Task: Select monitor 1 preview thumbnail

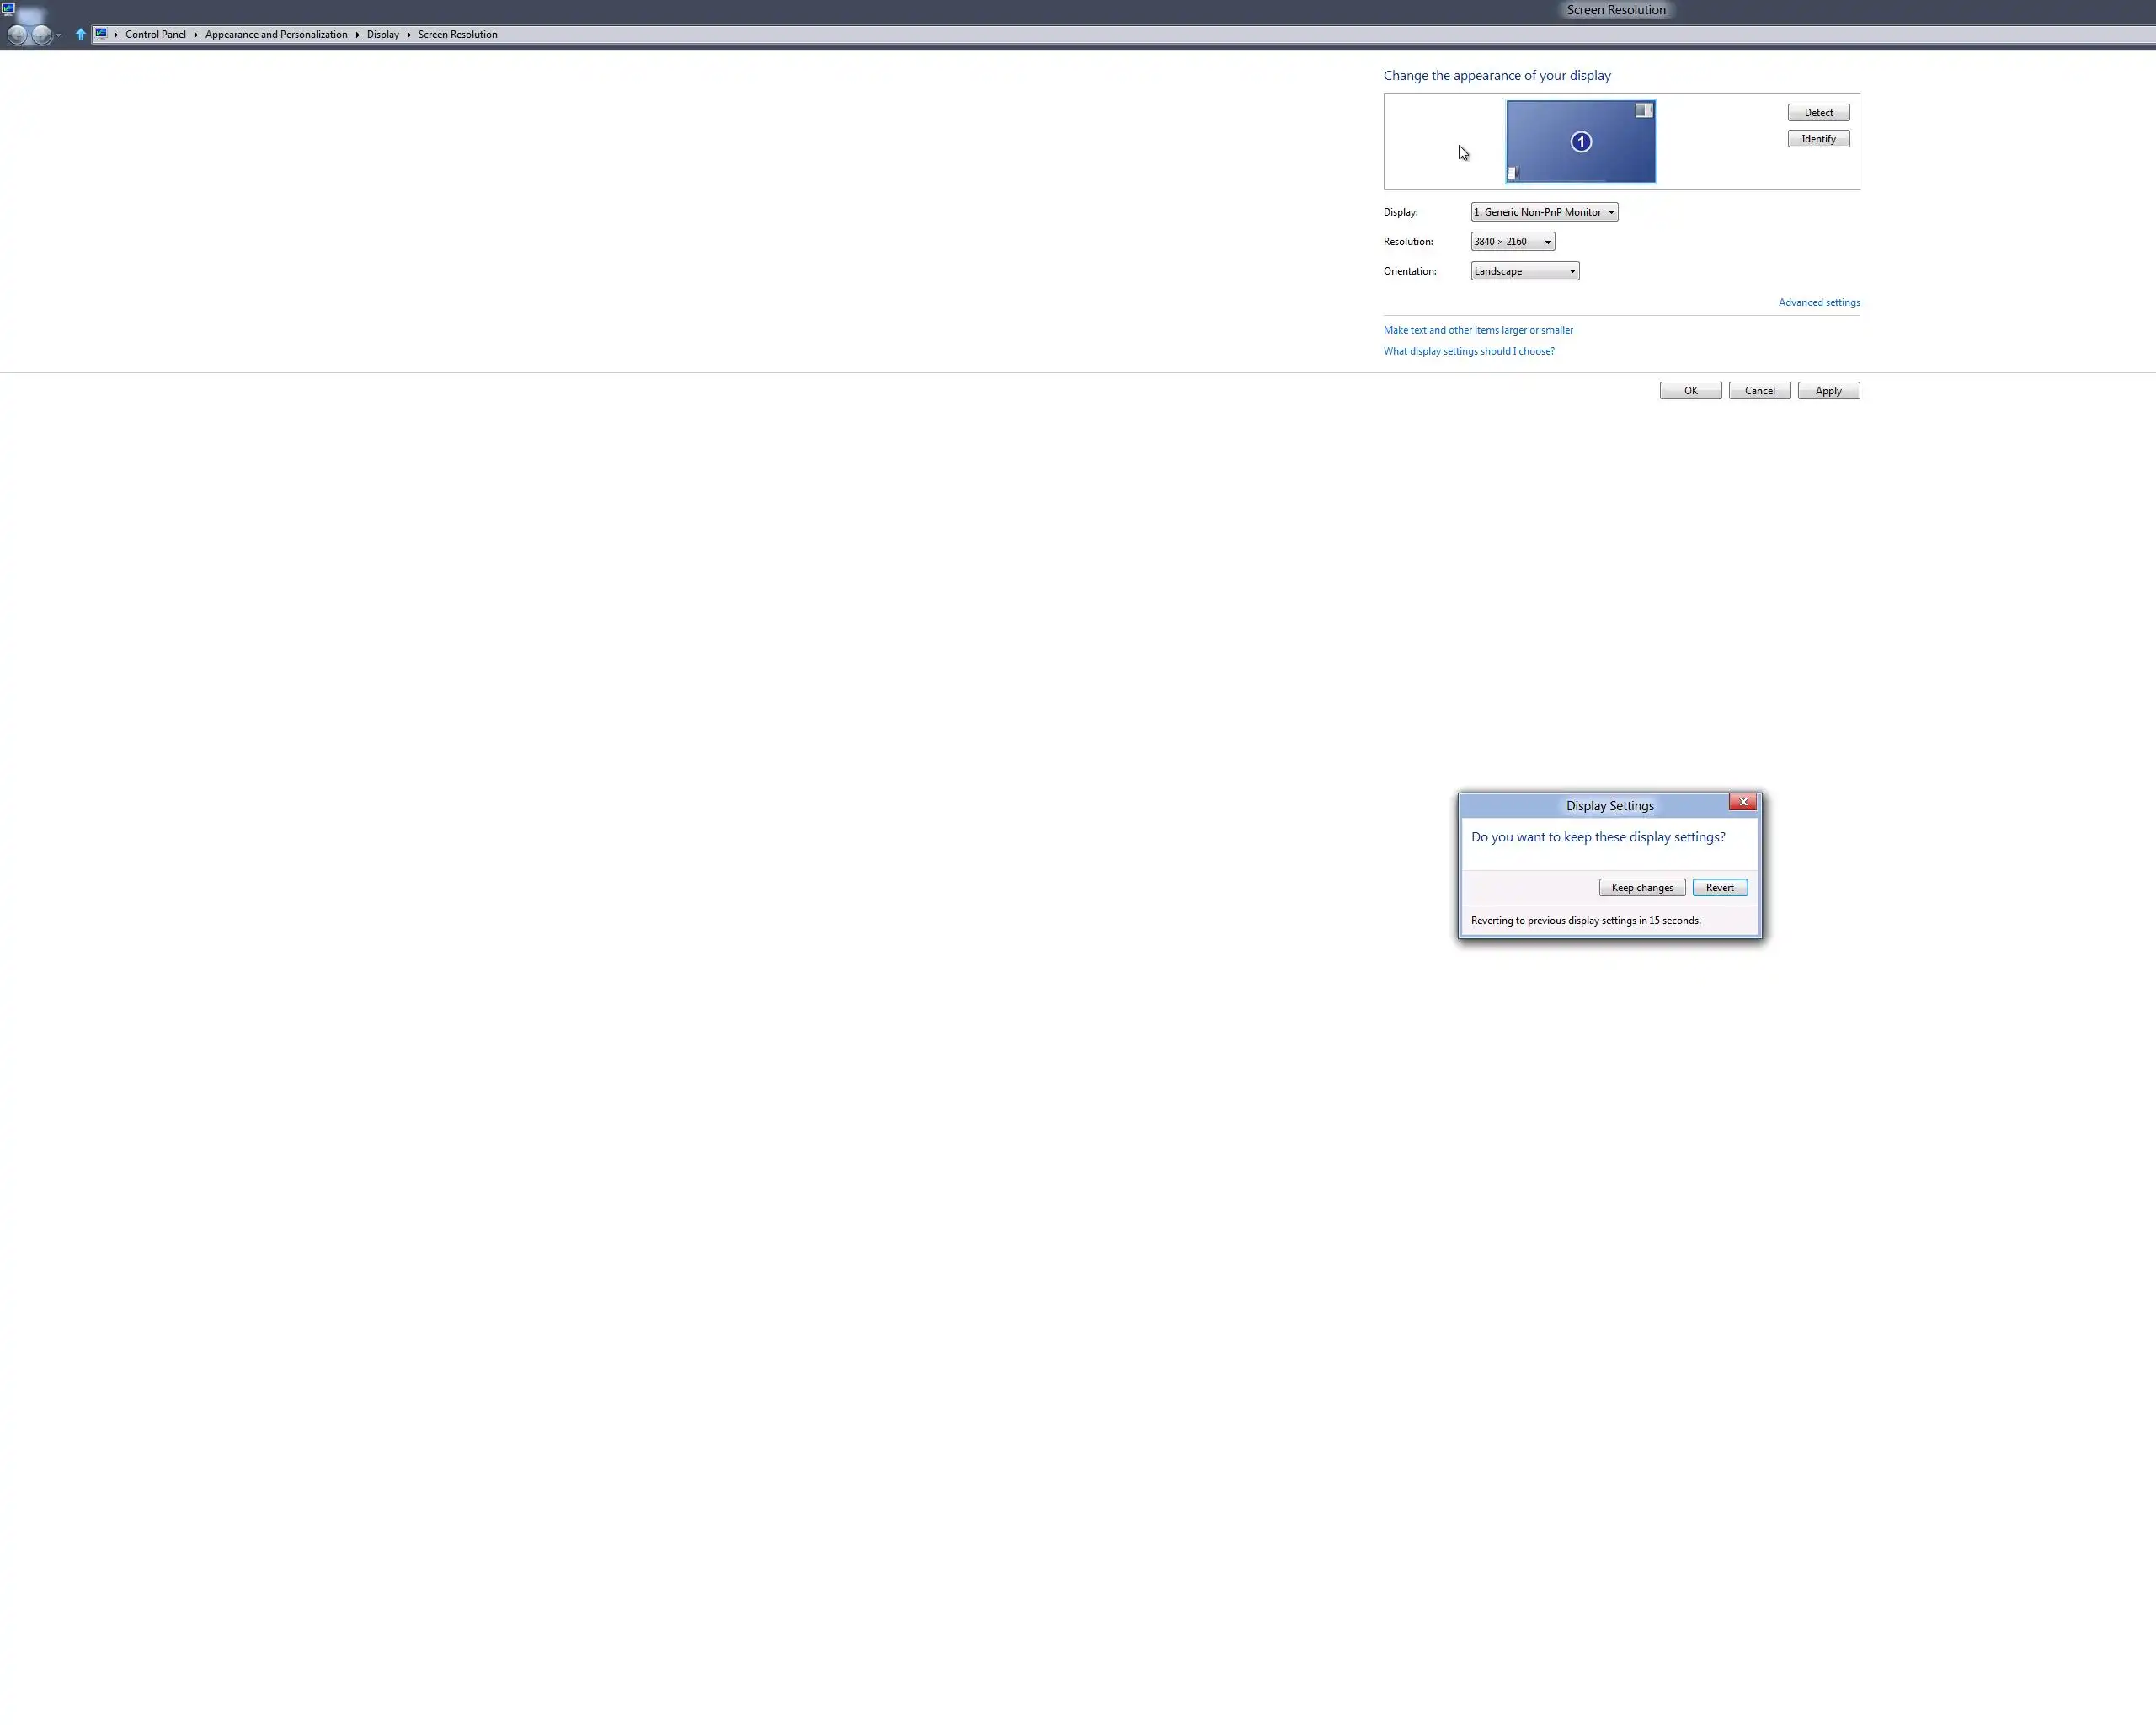Action: point(1580,142)
